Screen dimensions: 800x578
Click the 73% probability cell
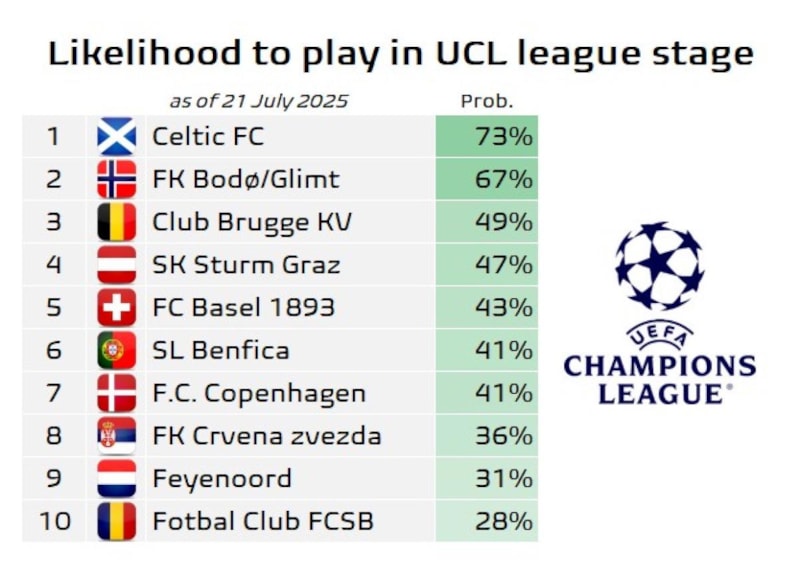tap(487, 137)
